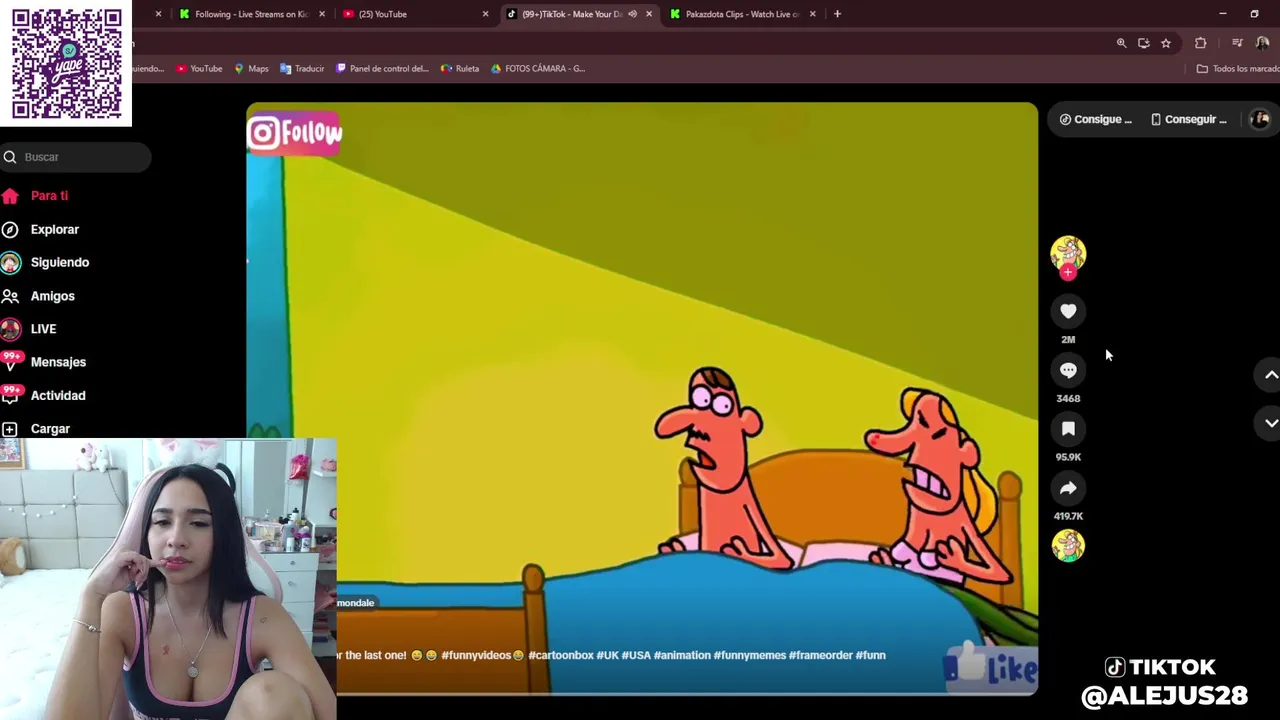This screenshot has height=720, width=1280.
Task: Click the #funnyvideos hashtag
Action: pyautogui.click(x=476, y=655)
